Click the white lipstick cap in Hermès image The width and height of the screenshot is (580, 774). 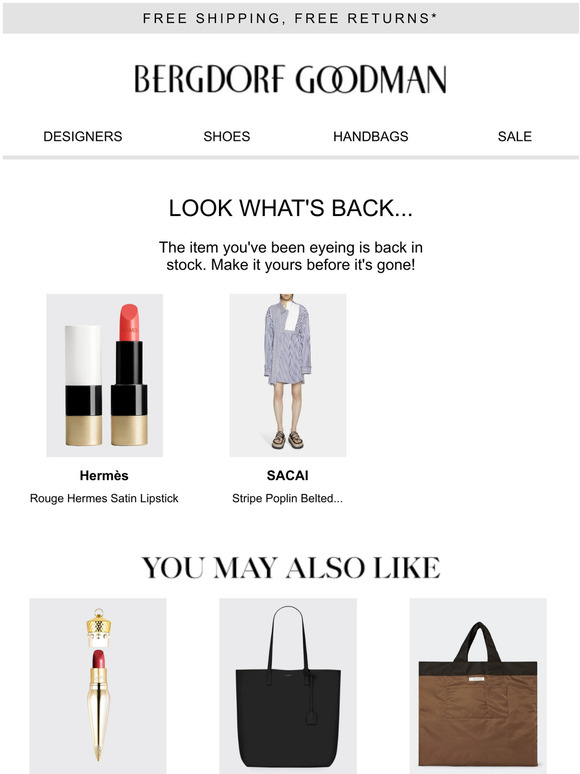point(83,355)
